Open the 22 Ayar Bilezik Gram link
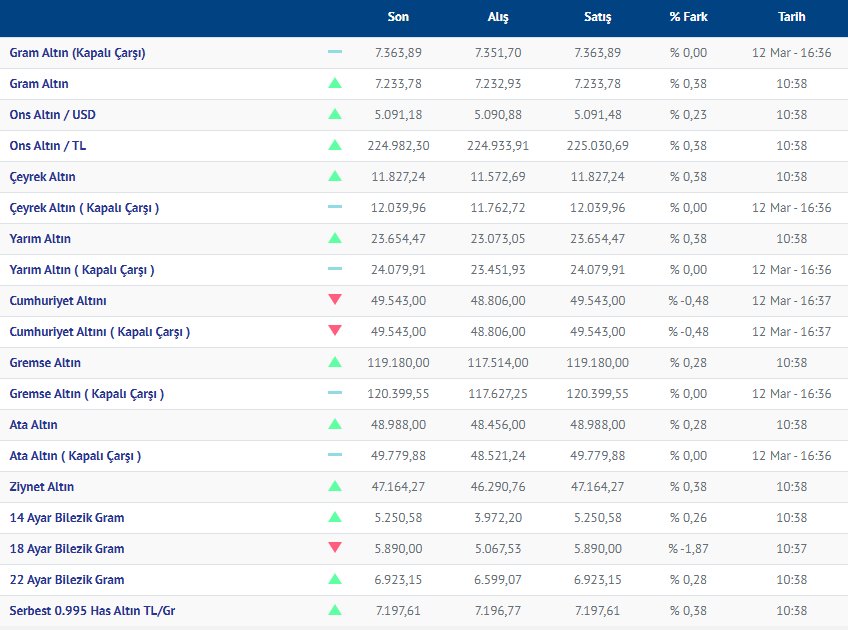The image size is (848, 630). [x=67, y=580]
